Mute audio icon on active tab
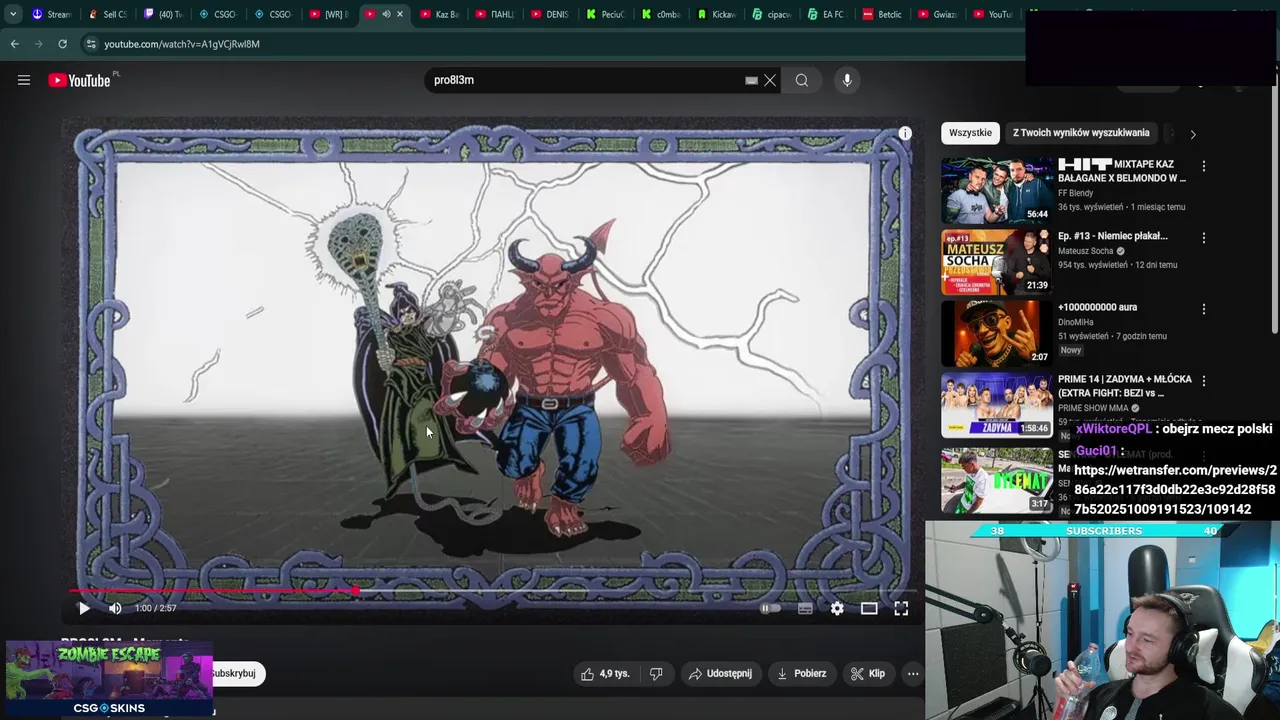The height and width of the screenshot is (720, 1280). point(386,14)
